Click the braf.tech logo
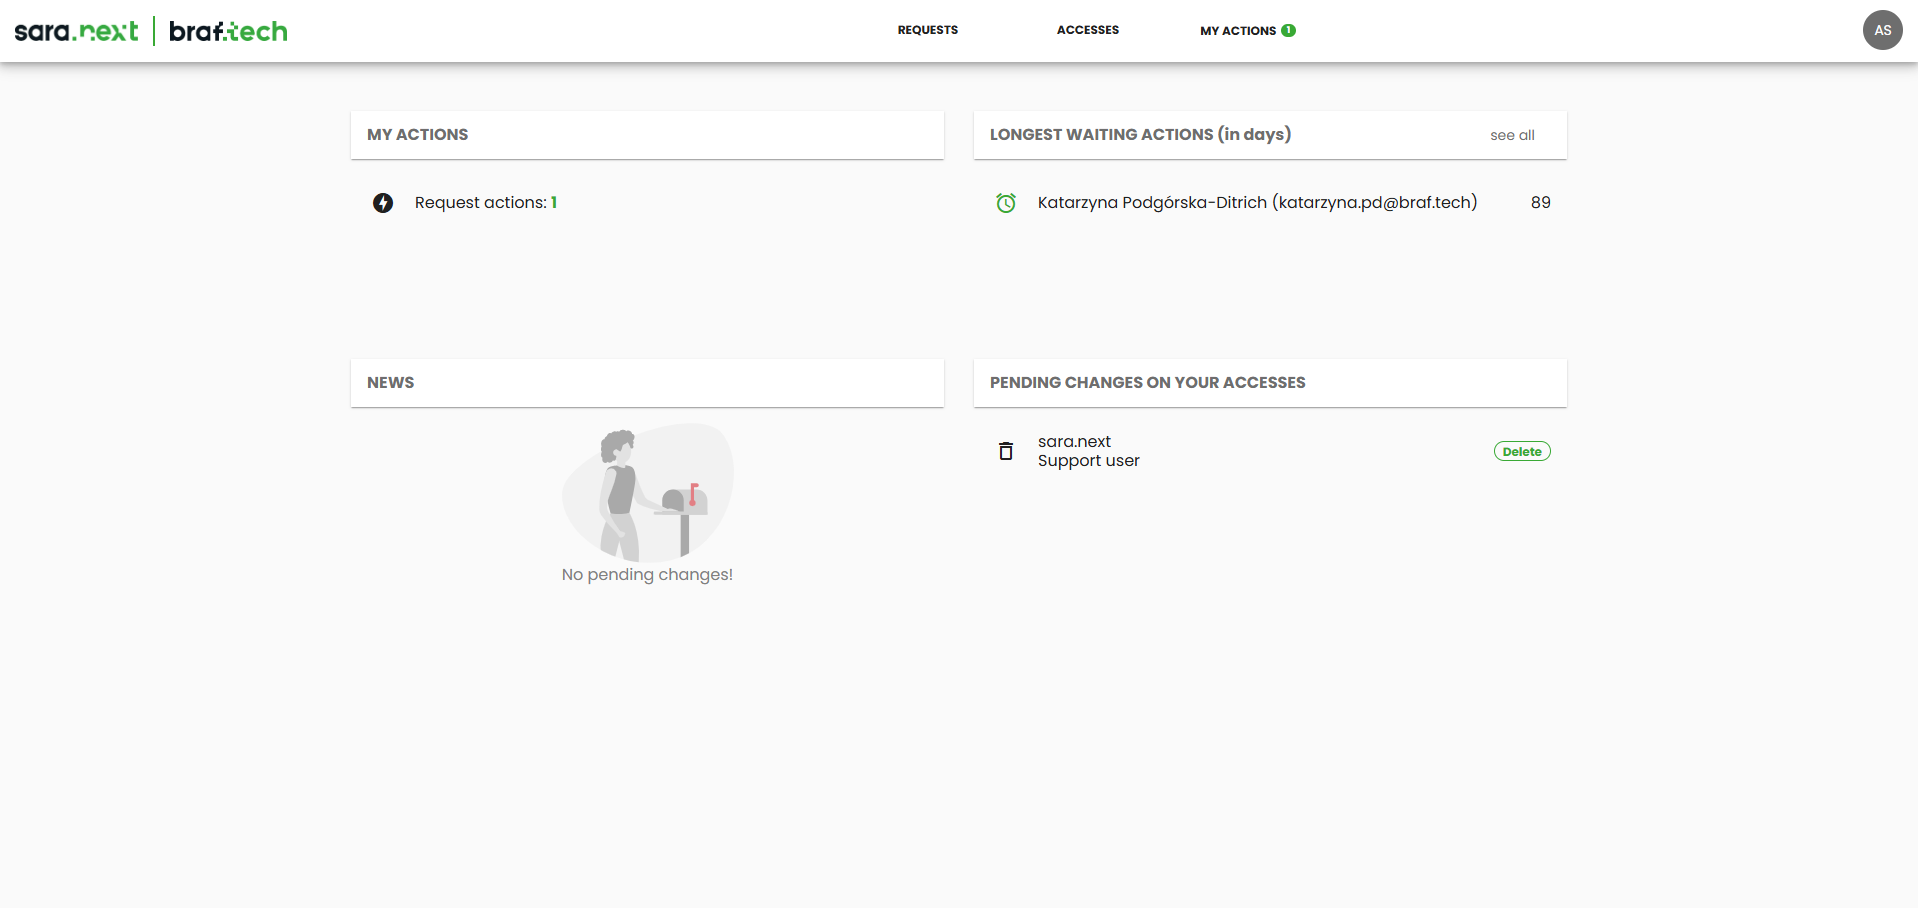 pos(228,31)
